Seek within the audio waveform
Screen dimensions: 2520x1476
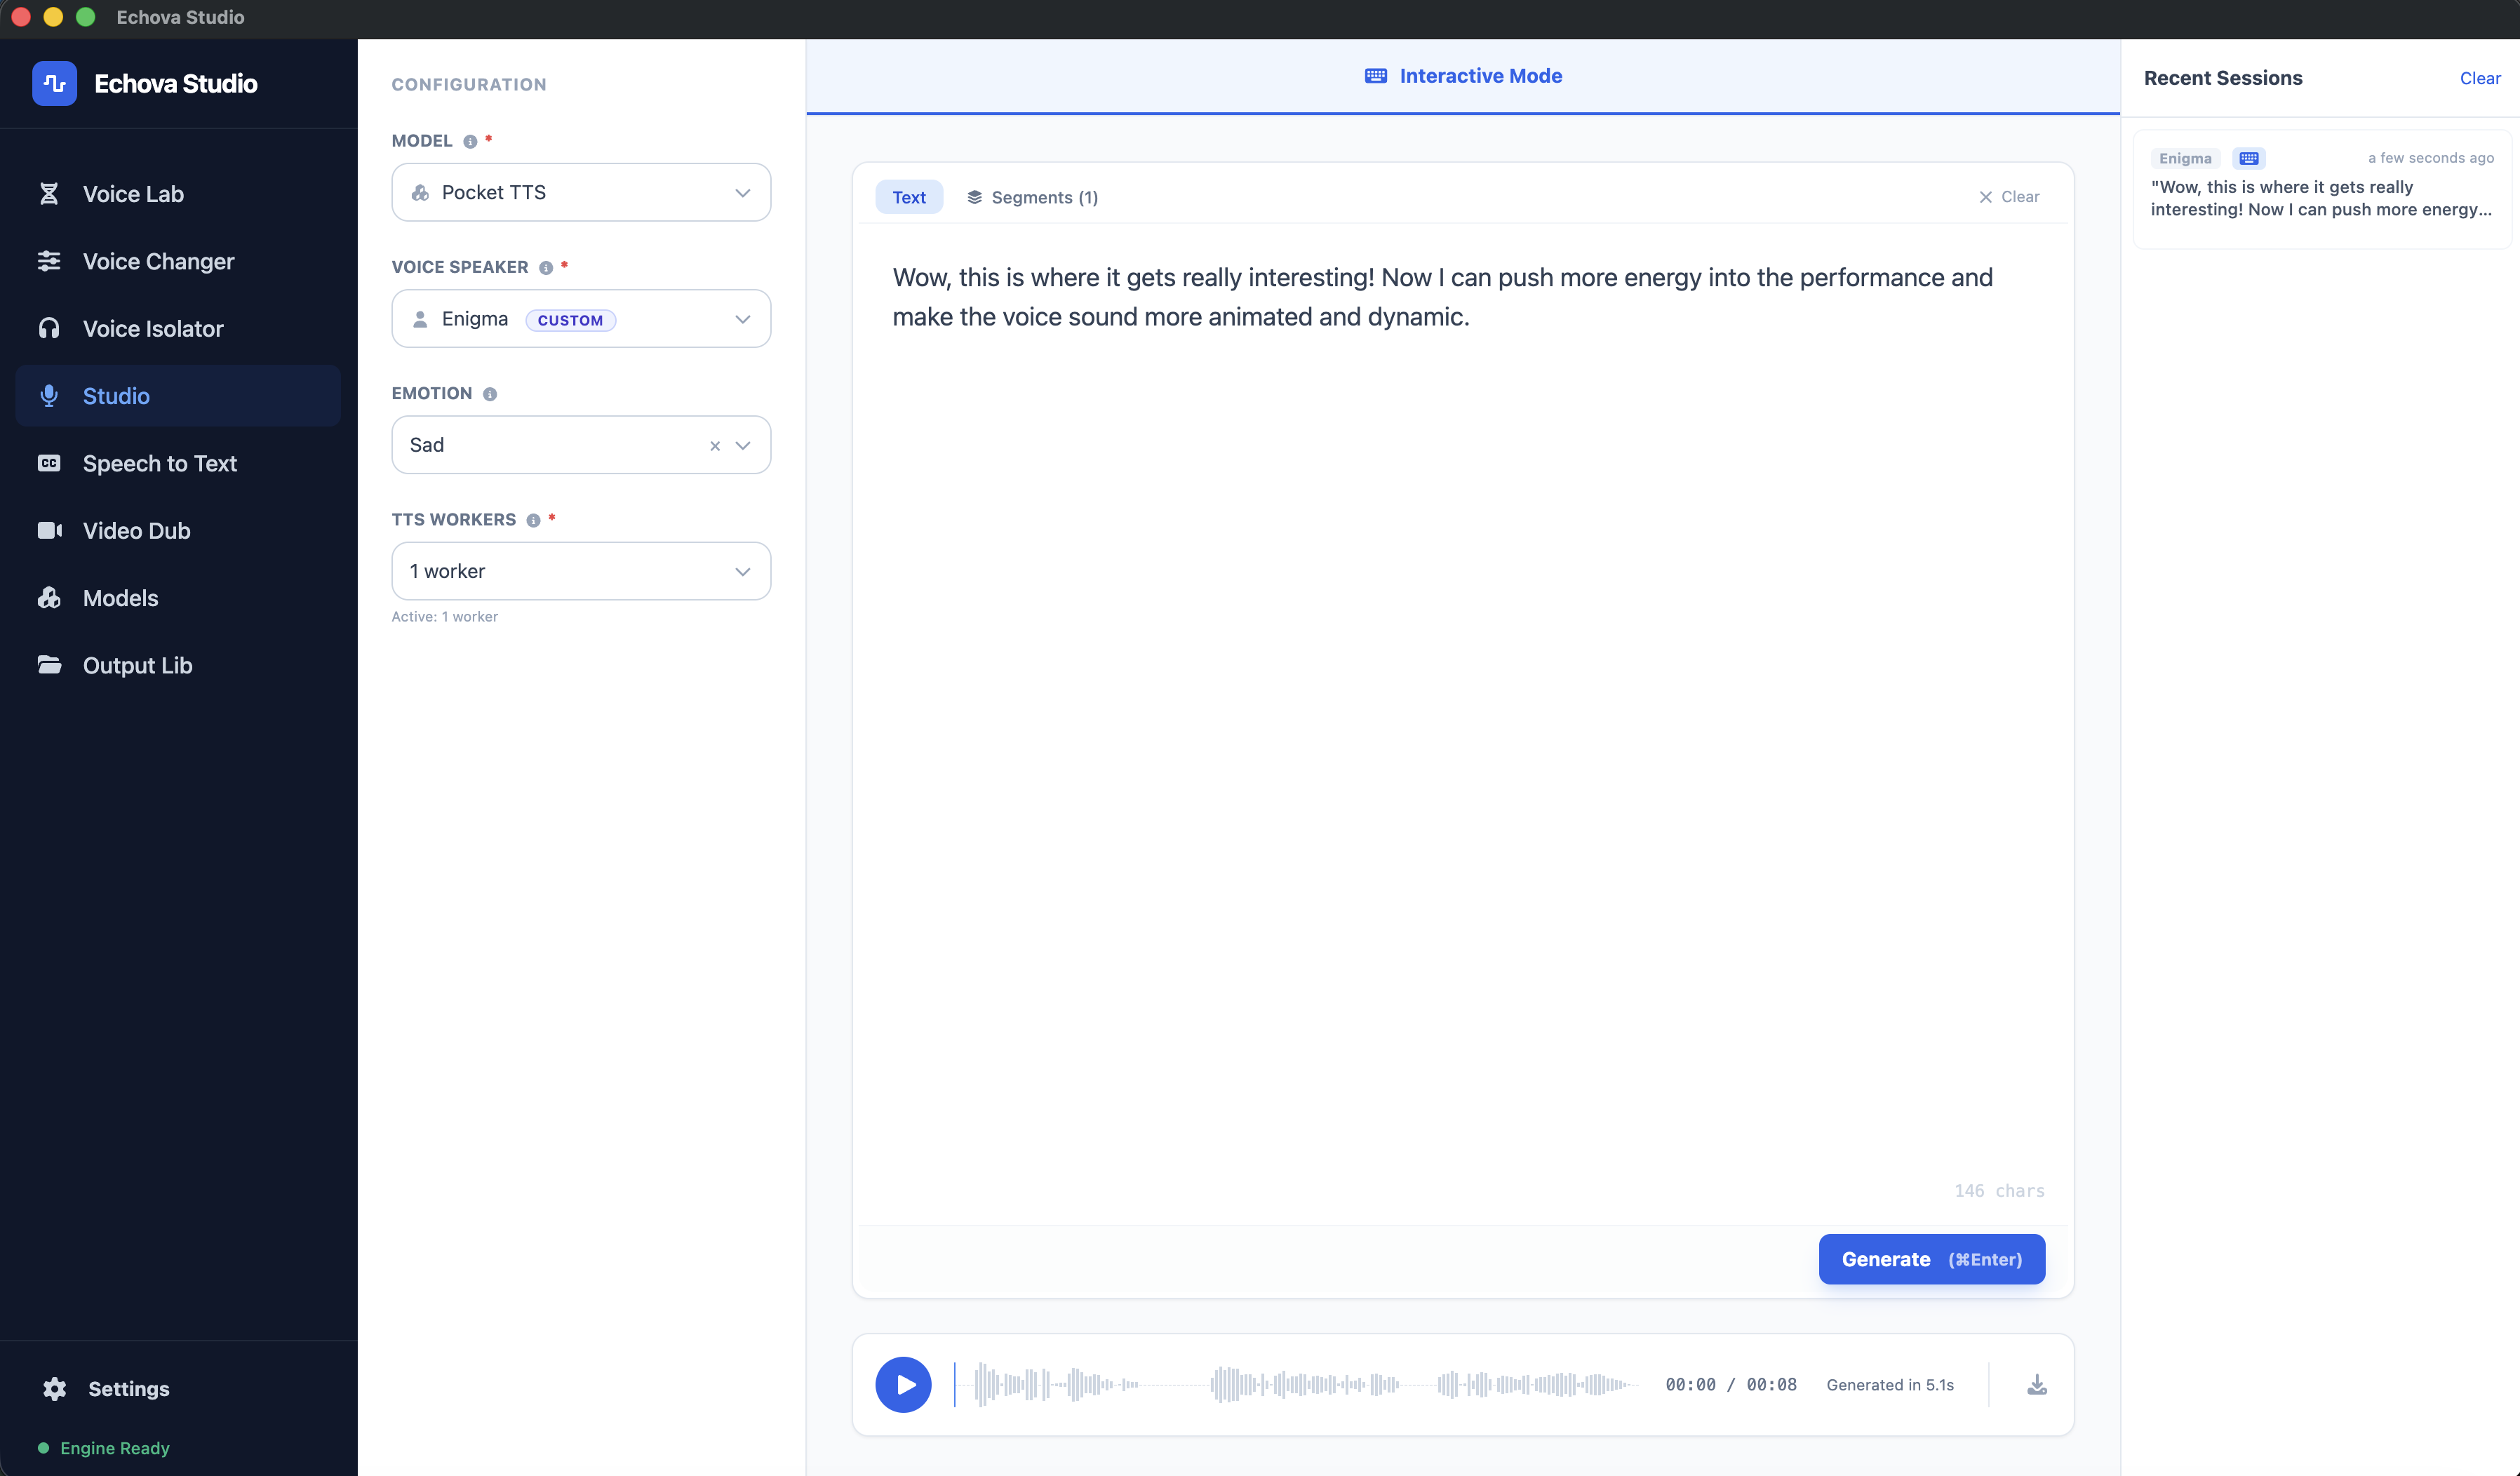click(x=1300, y=1384)
